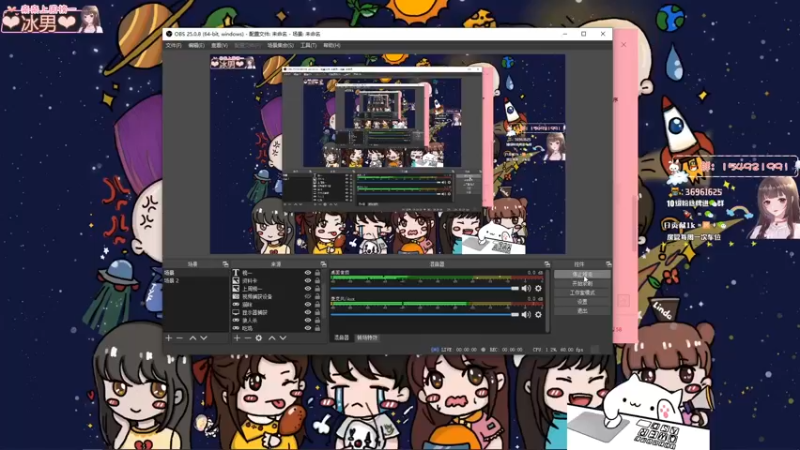Click the 显示器捕获 monitor icon
This screenshot has height=450, width=800.
pyautogui.click(x=236, y=312)
